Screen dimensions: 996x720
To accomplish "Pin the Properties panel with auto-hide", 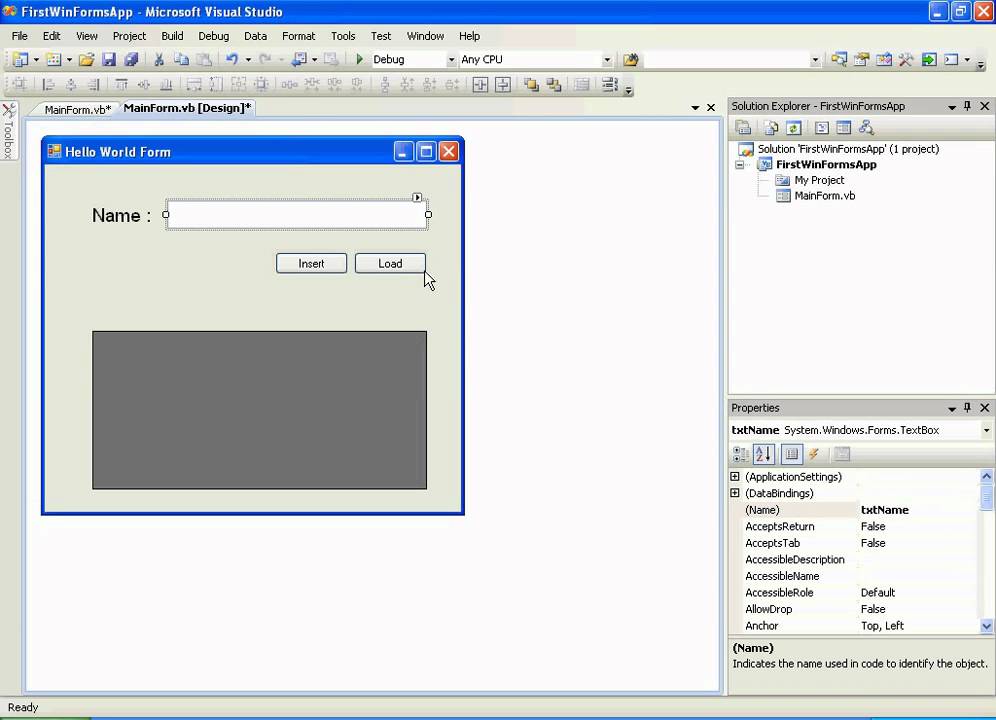I will [x=967, y=407].
